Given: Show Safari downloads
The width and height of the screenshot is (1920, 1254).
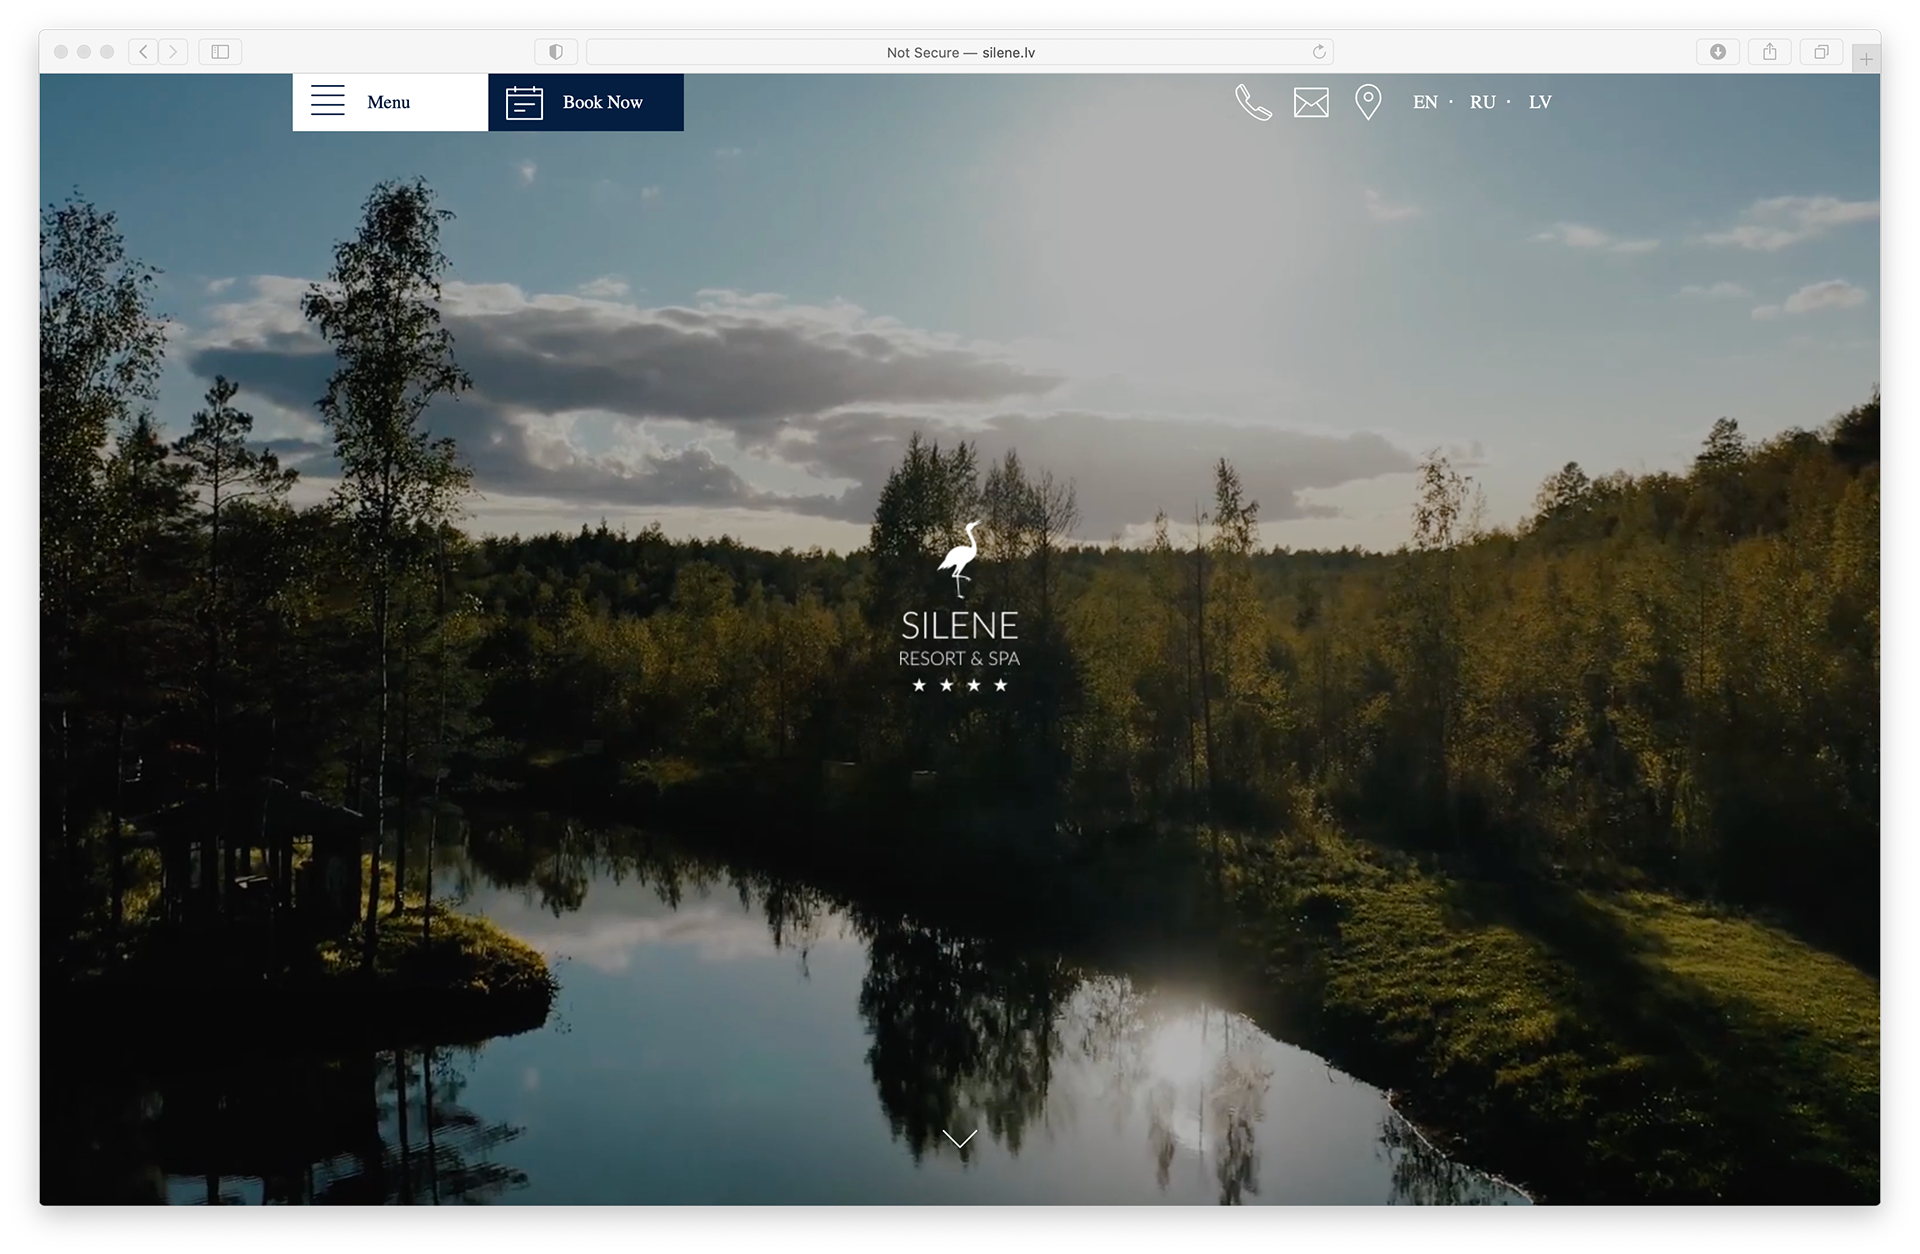Looking at the screenshot, I should pos(1718,52).
